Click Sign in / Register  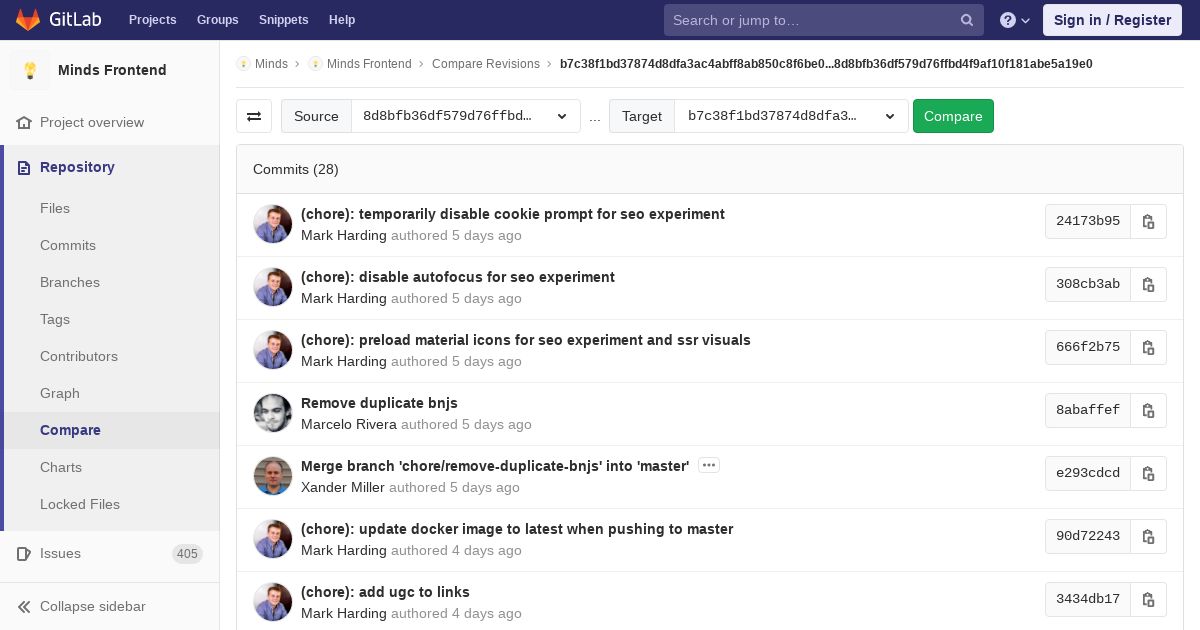(1112, 20)
